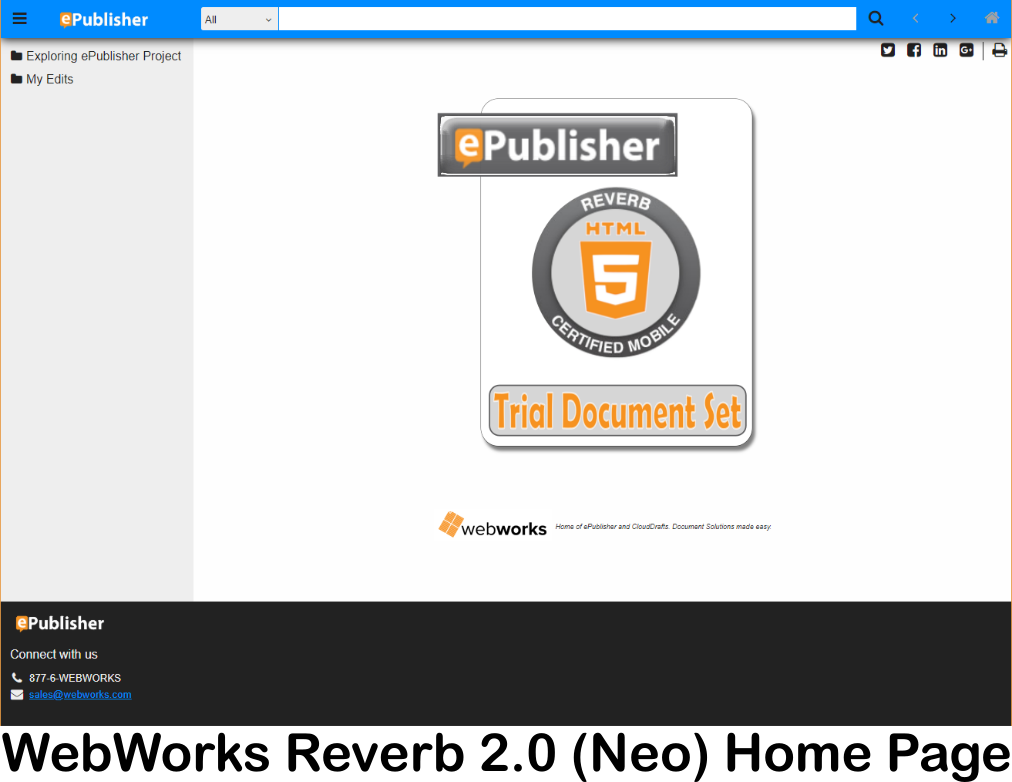Share on Facebook icon
This screenshot has height=782, width=1012.
(914, 50)
